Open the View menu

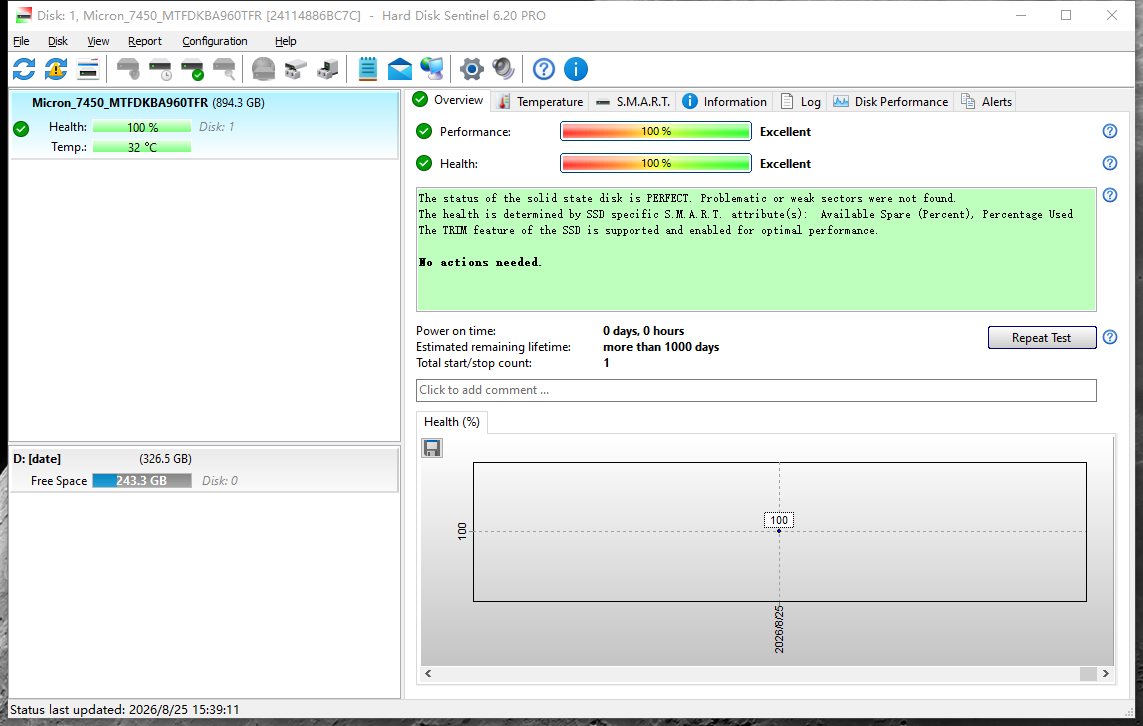coord(98,42)
